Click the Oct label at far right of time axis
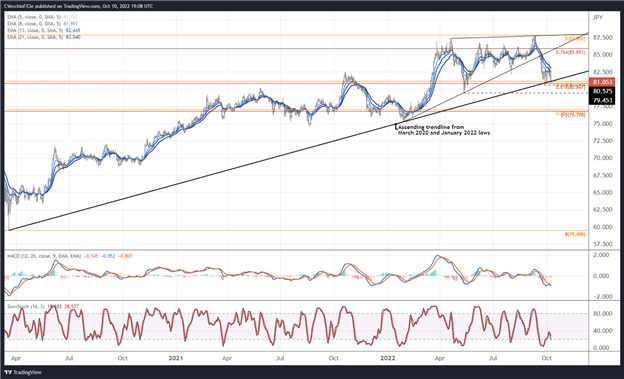624x379 pixels. 546,358
